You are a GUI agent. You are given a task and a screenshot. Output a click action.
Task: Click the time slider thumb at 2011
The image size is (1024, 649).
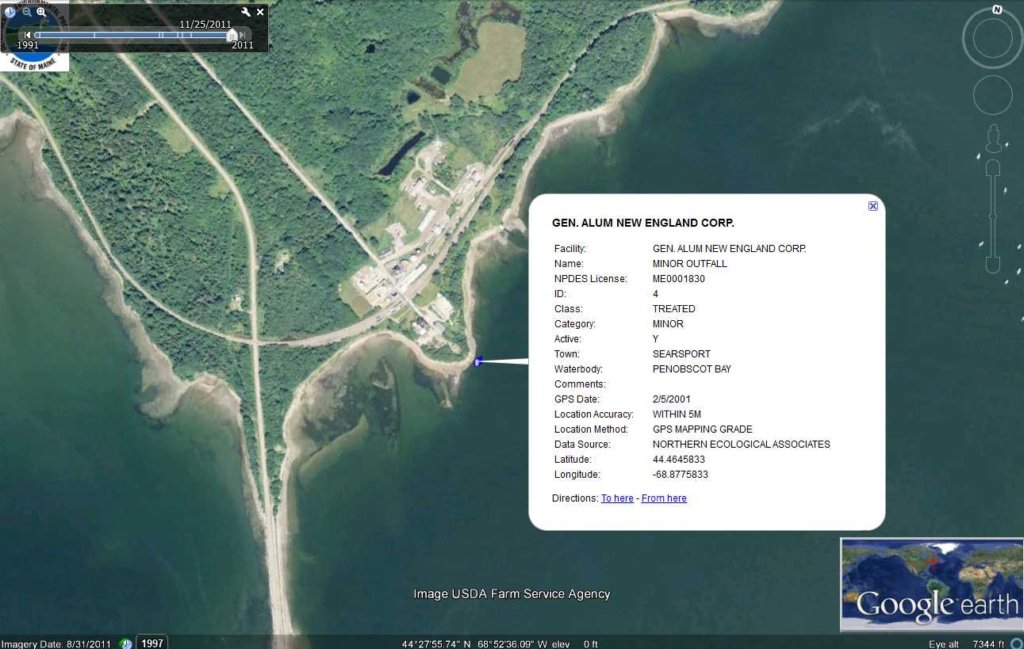point(232,35)
